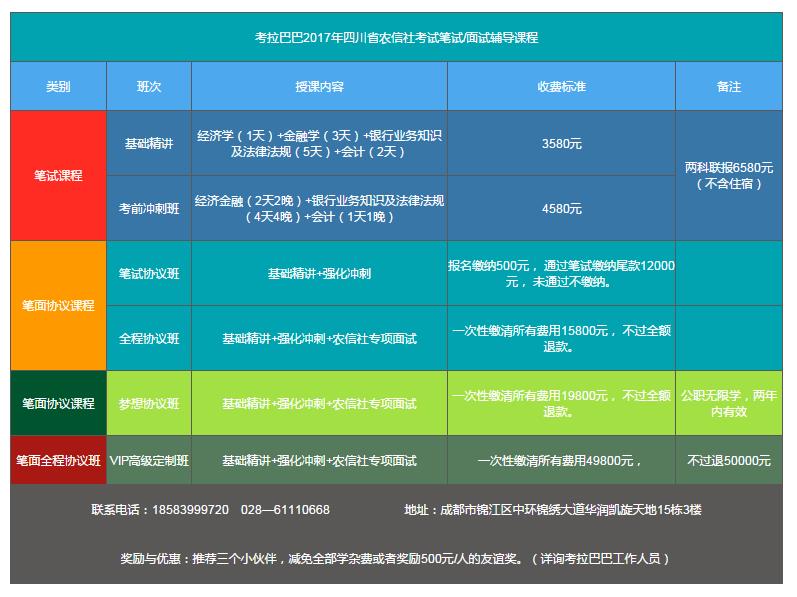Click VIP高级定制班 row content 基础精讲+强化冲刺+农信社专项面试
Viewport: 797px width, 597px height.
tap(319, 460)
